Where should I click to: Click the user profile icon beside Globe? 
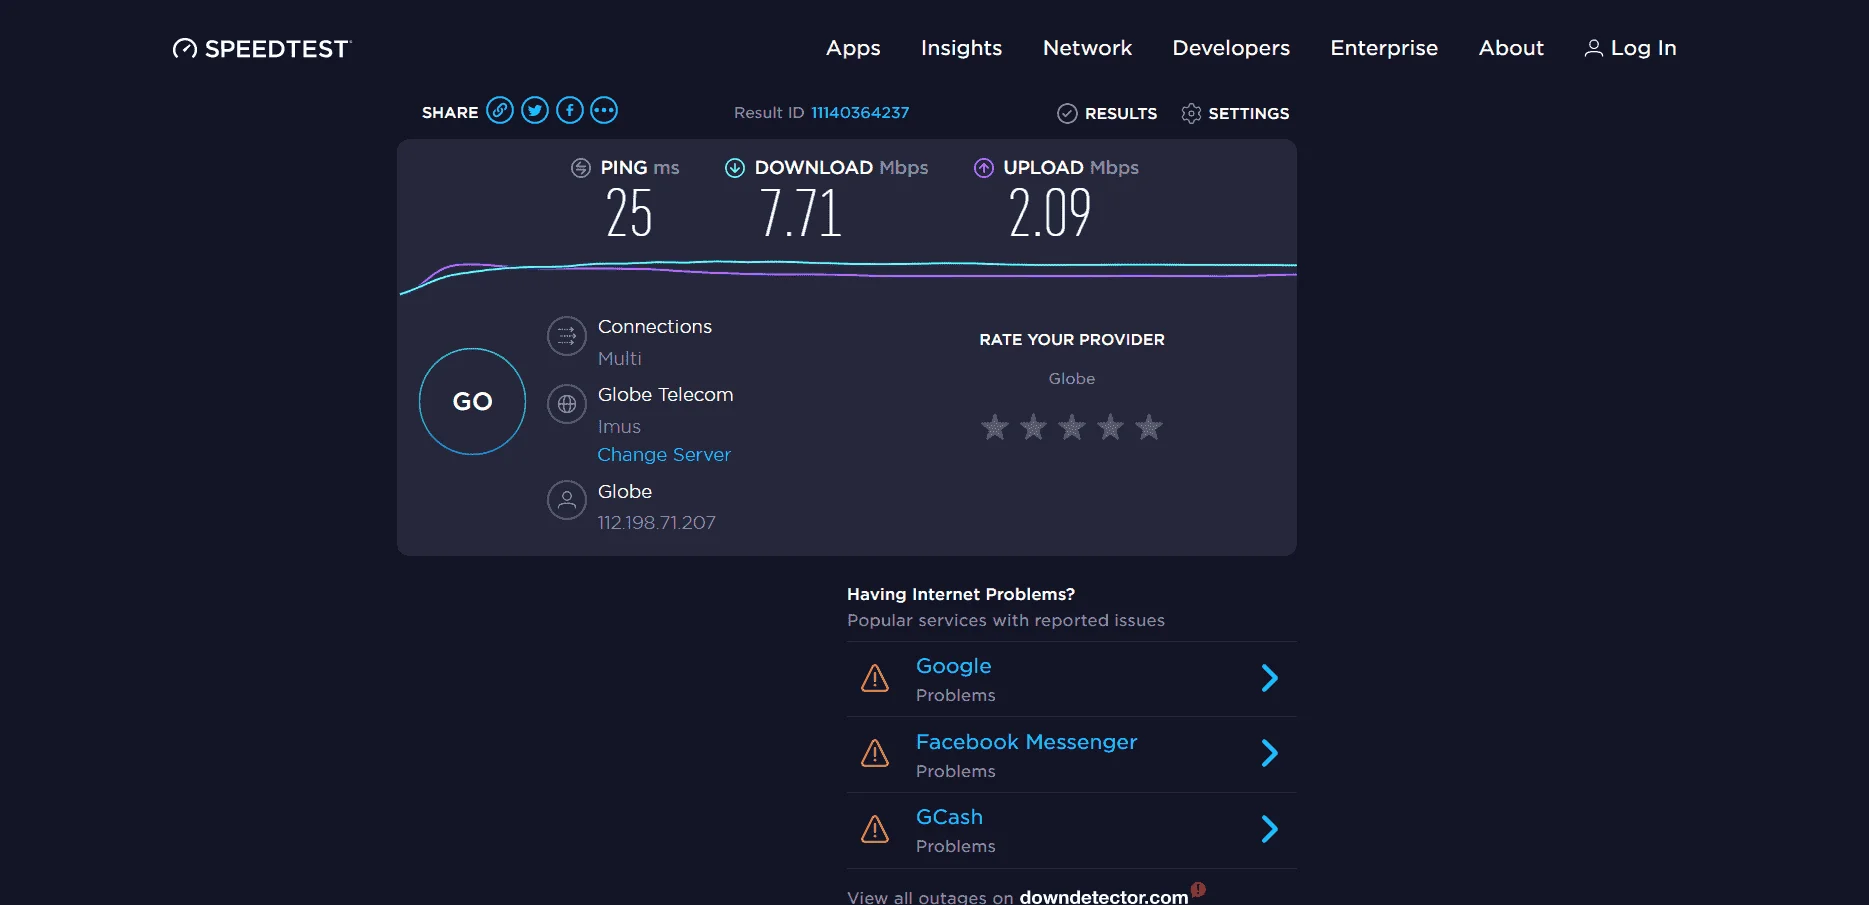point(567,500)
